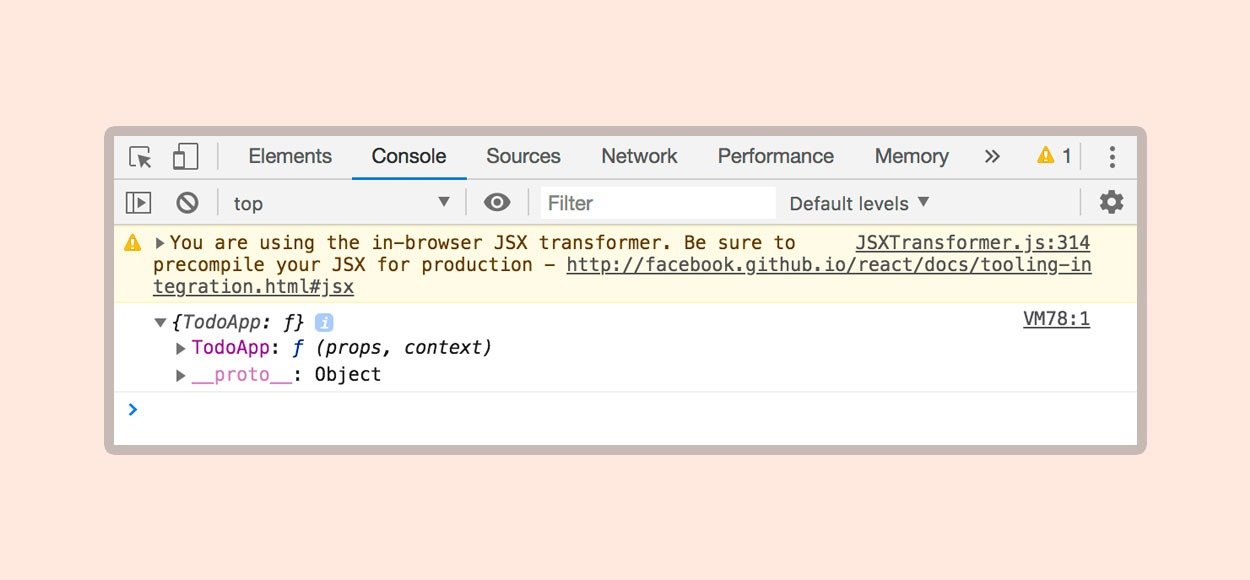Viewport: 1250px width, 580px height.
Task: Toggle the live expression eye icon
Action: 497,203
